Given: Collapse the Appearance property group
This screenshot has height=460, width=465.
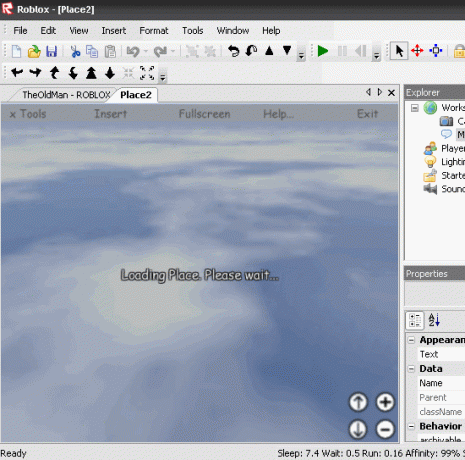Looking at the screenshot, I should 412,340.
